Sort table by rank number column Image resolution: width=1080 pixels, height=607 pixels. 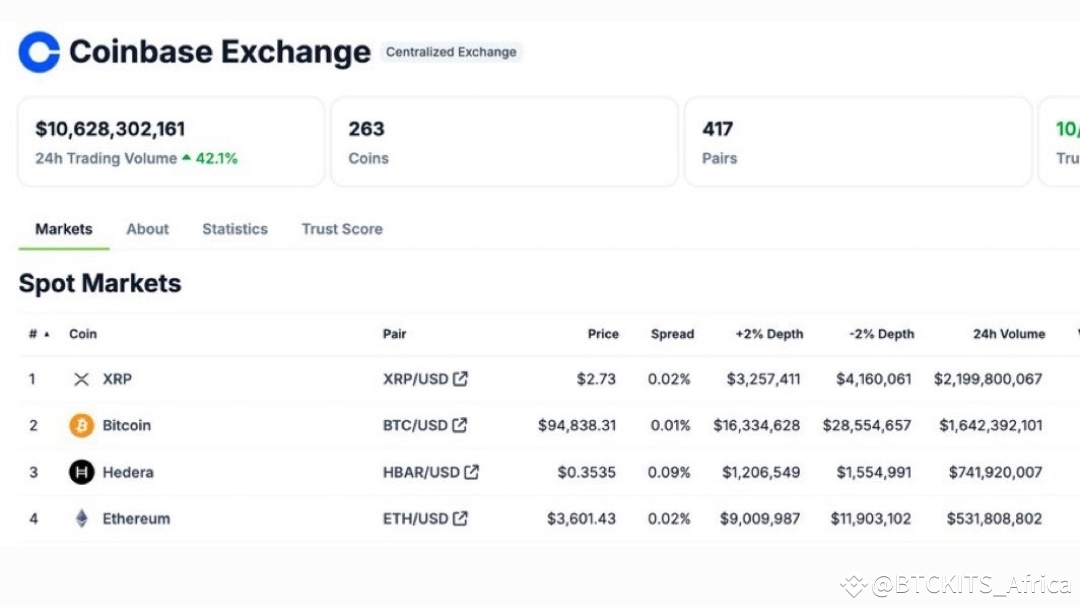pyautogui.click(x=38, y=334)
